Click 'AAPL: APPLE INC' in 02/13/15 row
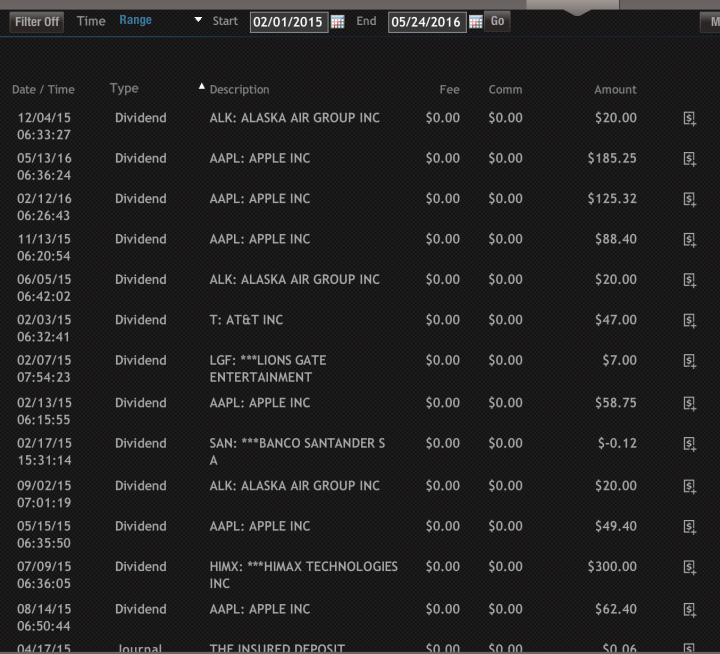The height and width of the screenshot is (654, 720). click(x=260, y=403)
